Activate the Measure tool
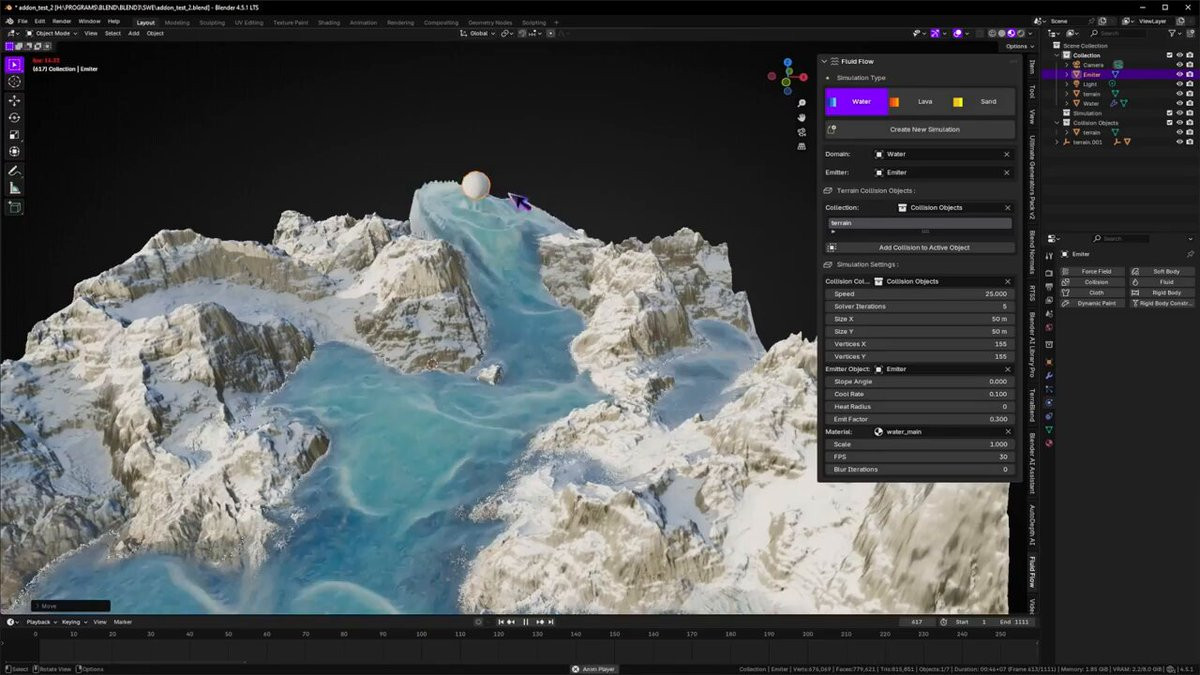The image size is (1200, 675). 14,188
